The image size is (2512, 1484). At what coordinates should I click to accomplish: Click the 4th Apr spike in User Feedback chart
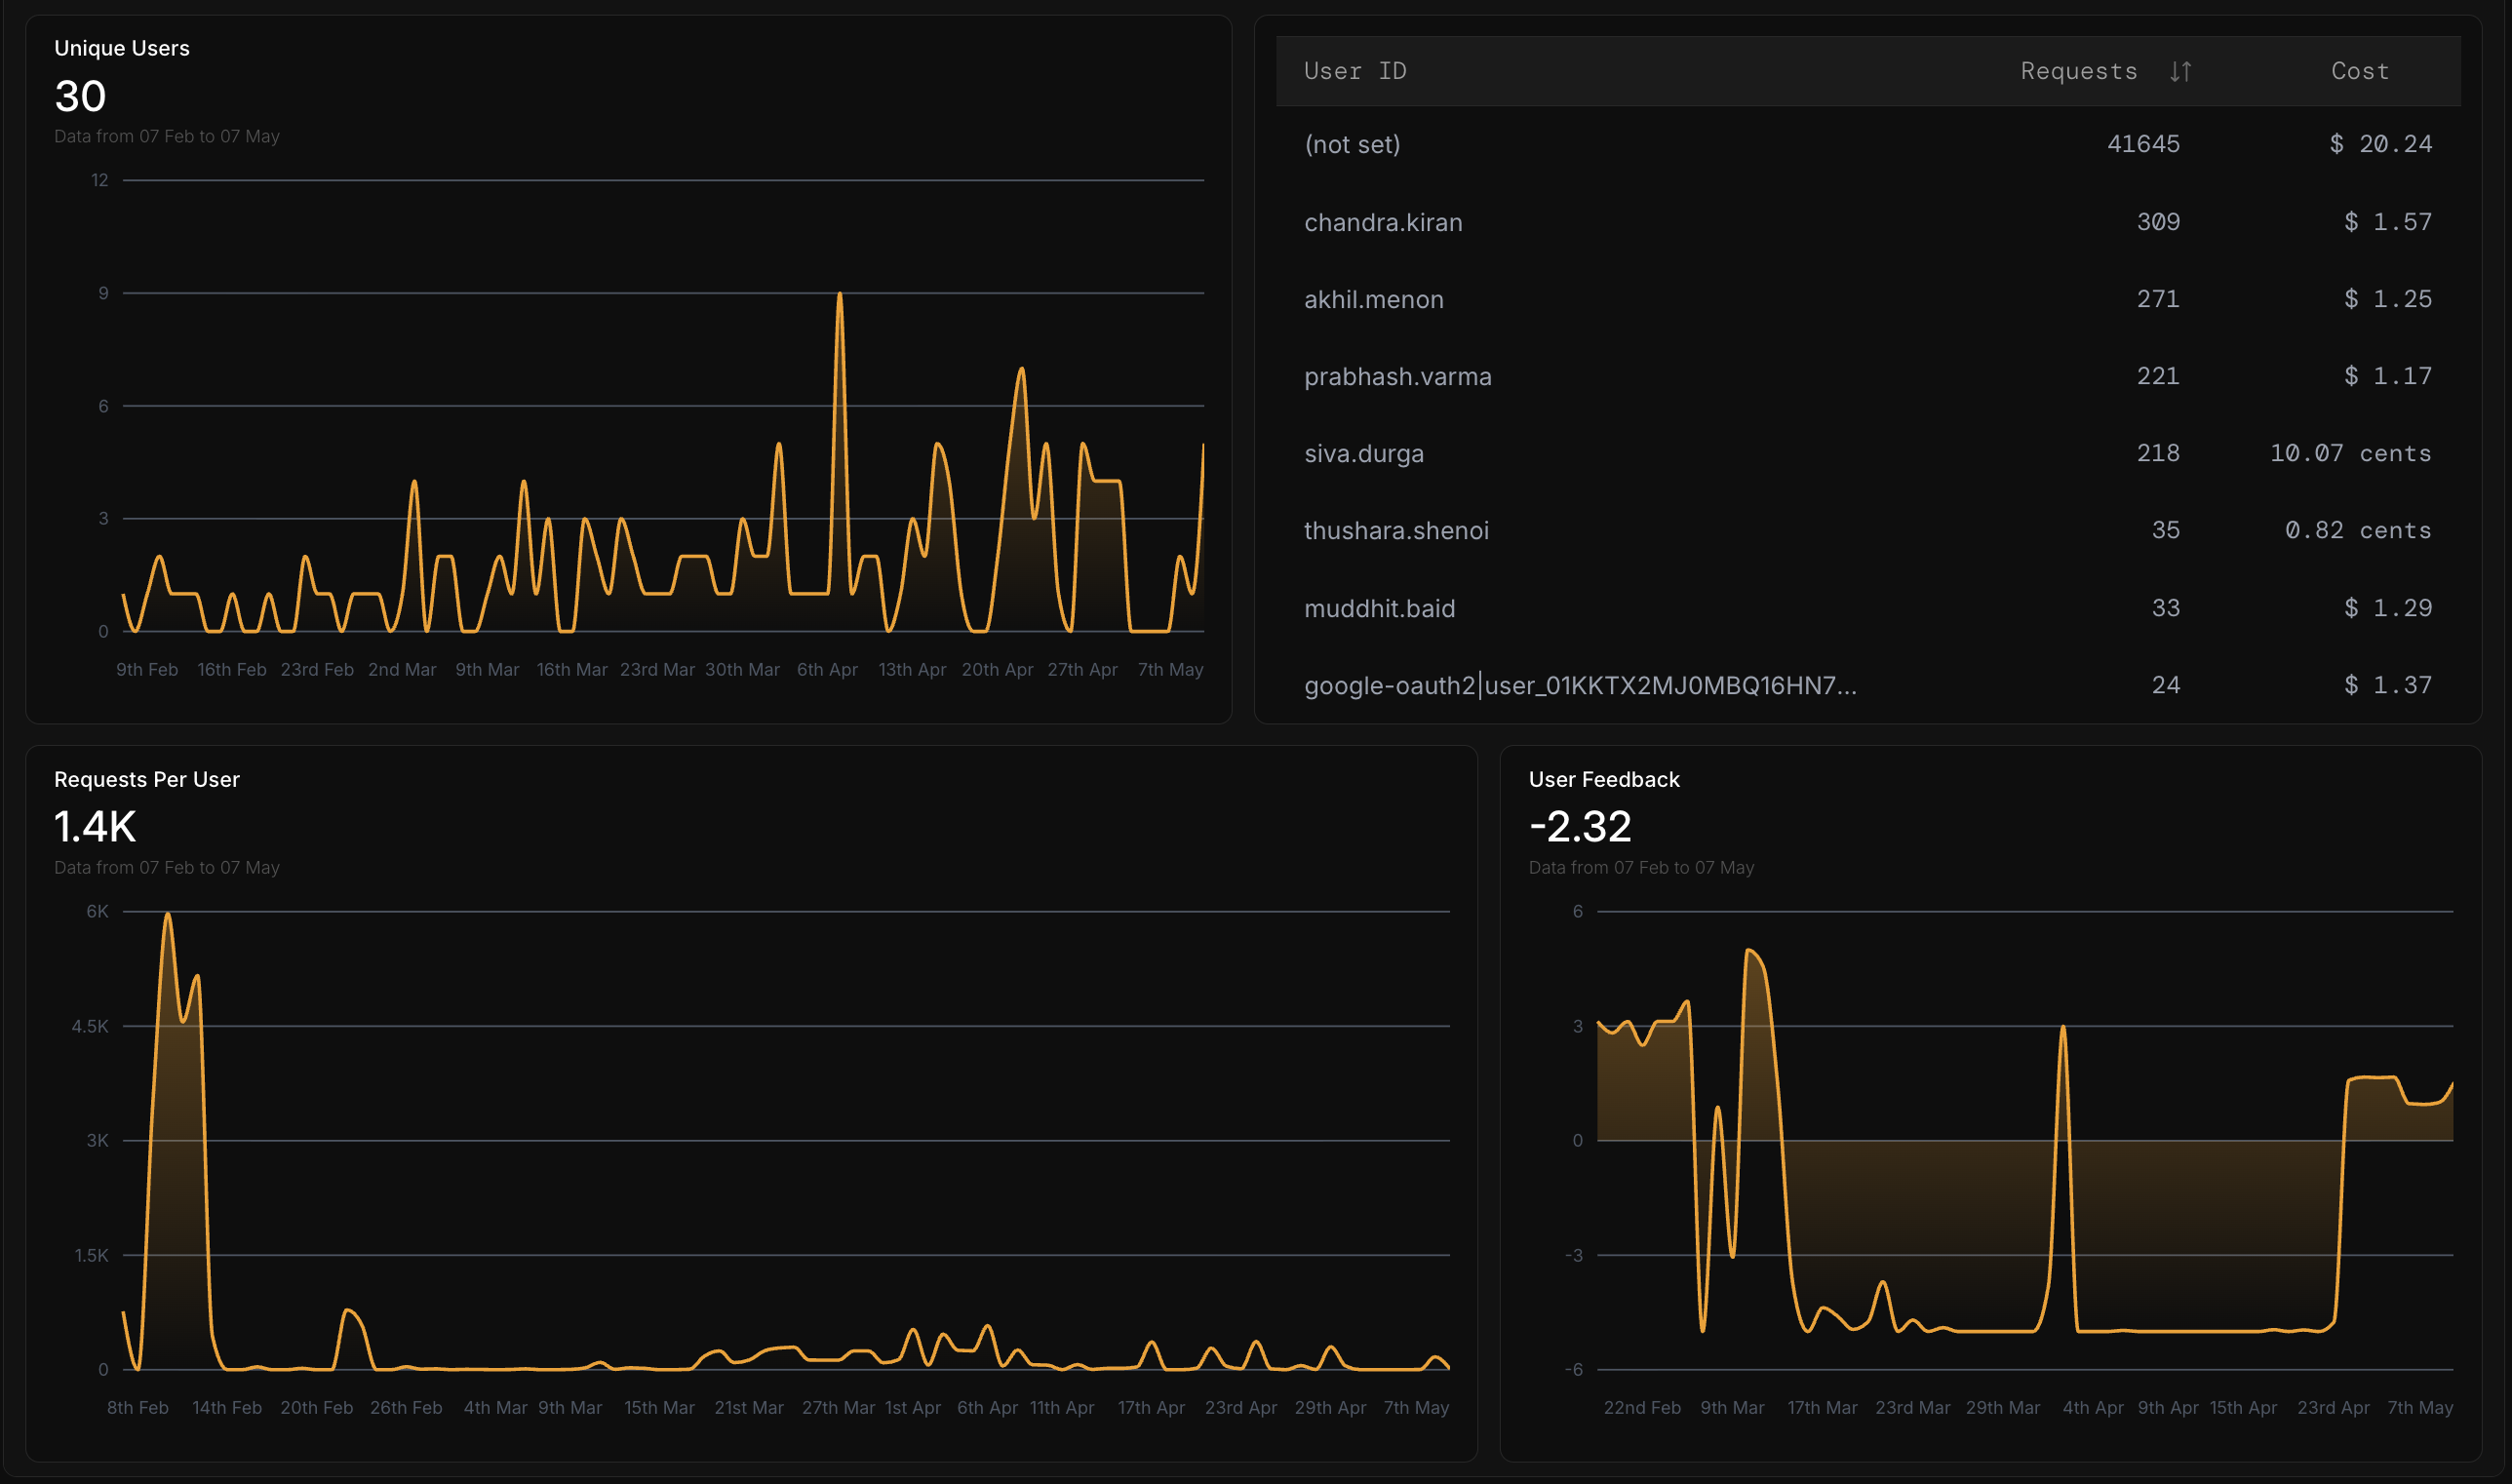tap(2063, 1027)
